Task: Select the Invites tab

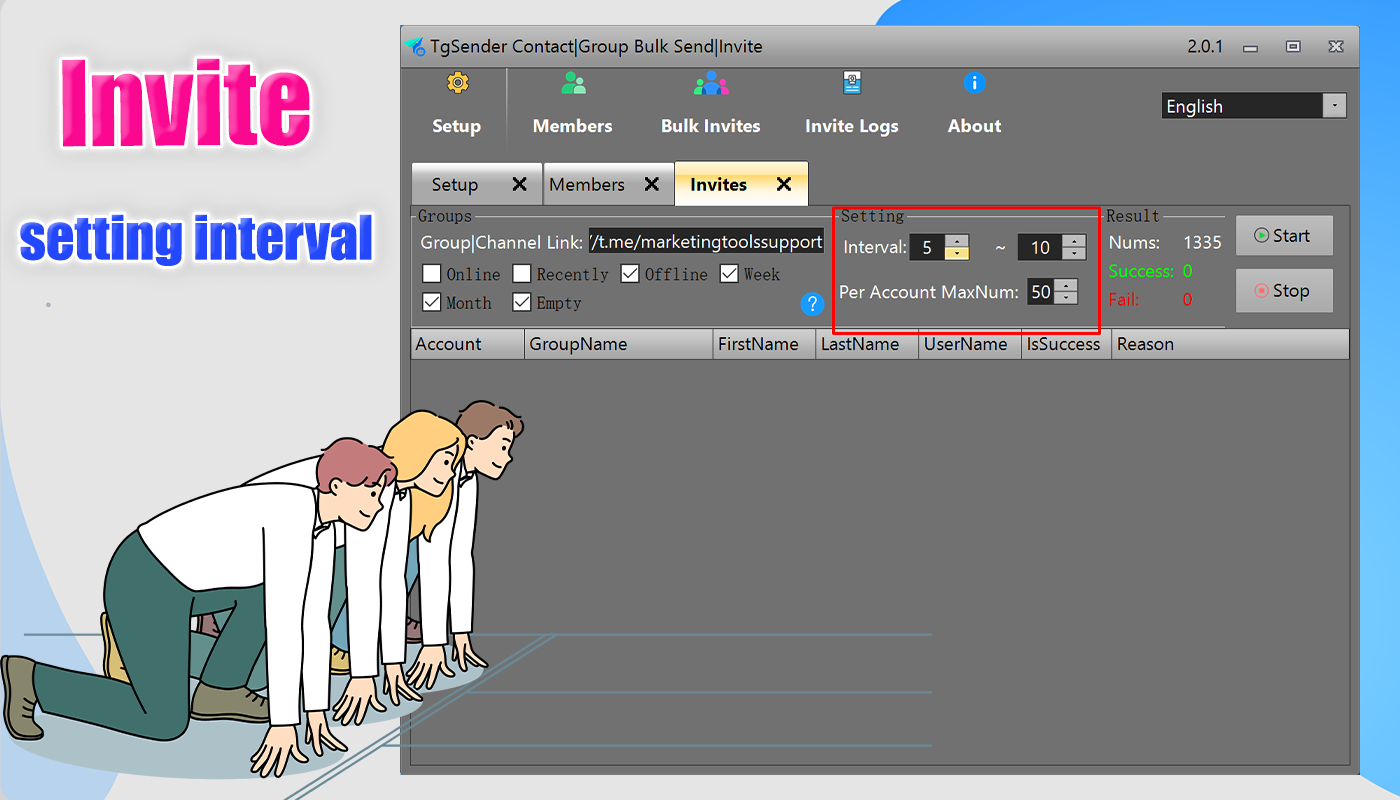Action: pyautogui.click(x=718, y=185)
